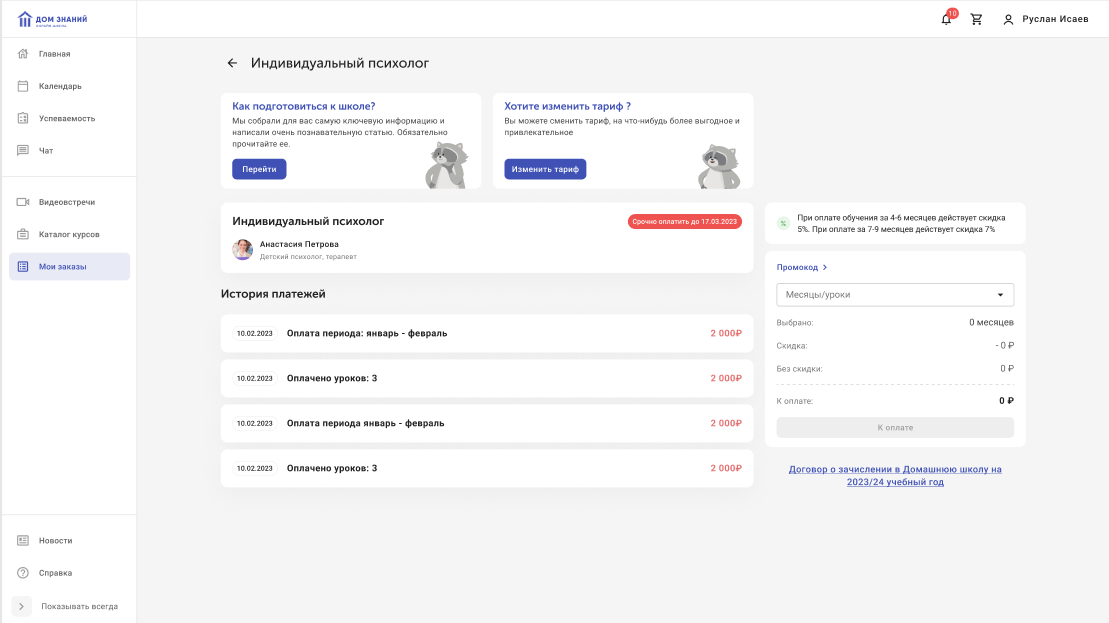1109x623 pixels.
Task: Click the Изменить тариф button
Action: tap(545, 169)
